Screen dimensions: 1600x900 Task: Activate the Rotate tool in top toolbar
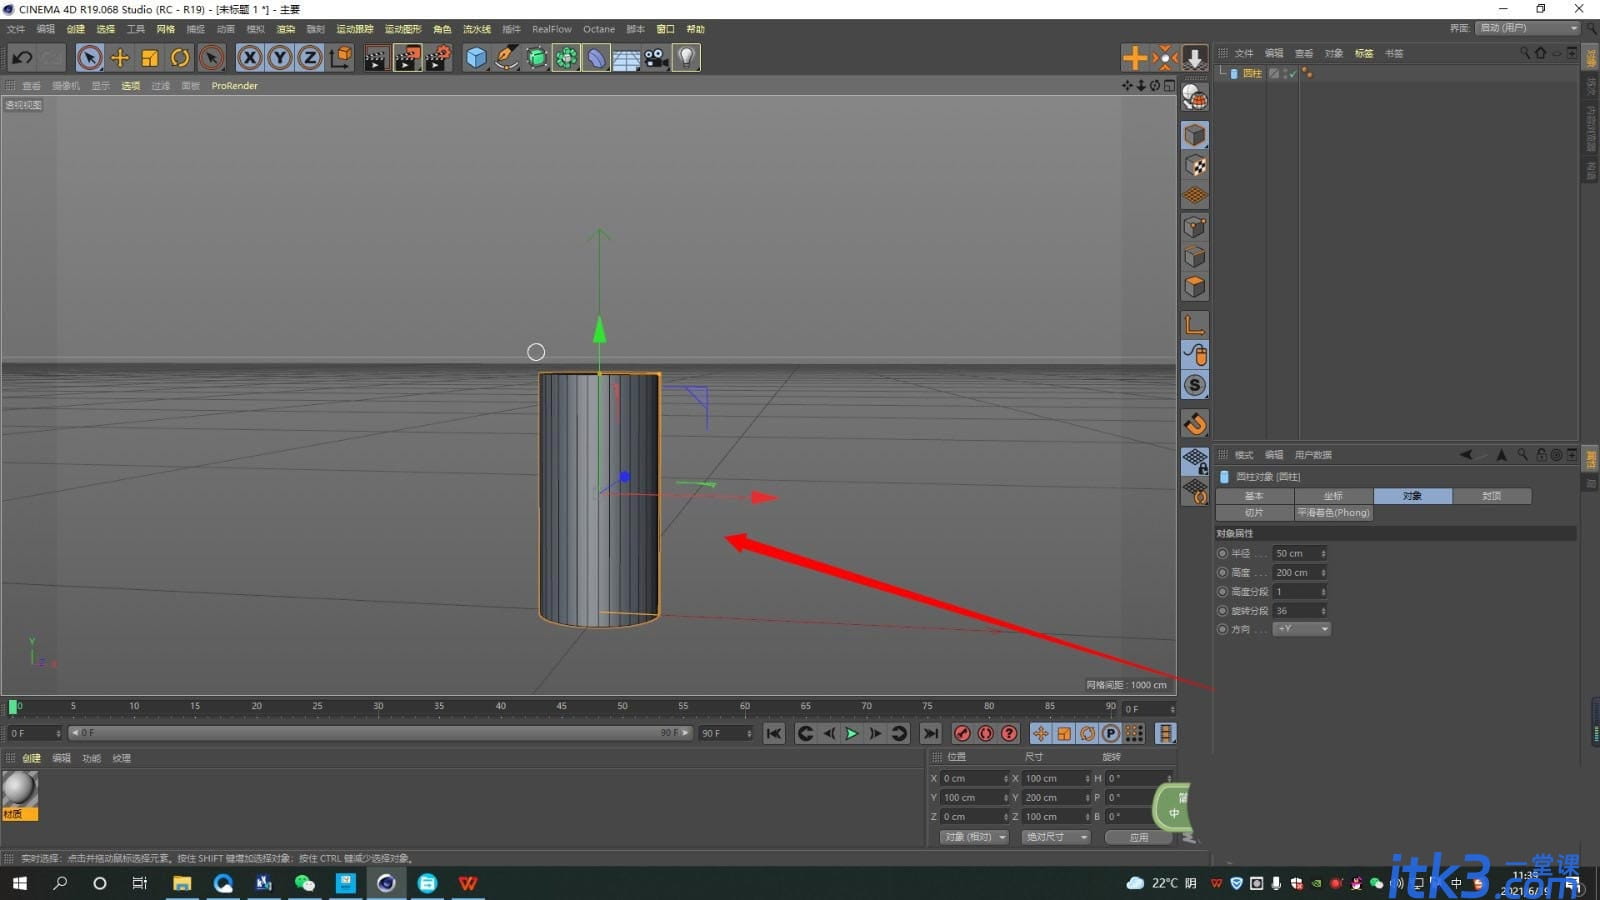[x=180, y=58]
